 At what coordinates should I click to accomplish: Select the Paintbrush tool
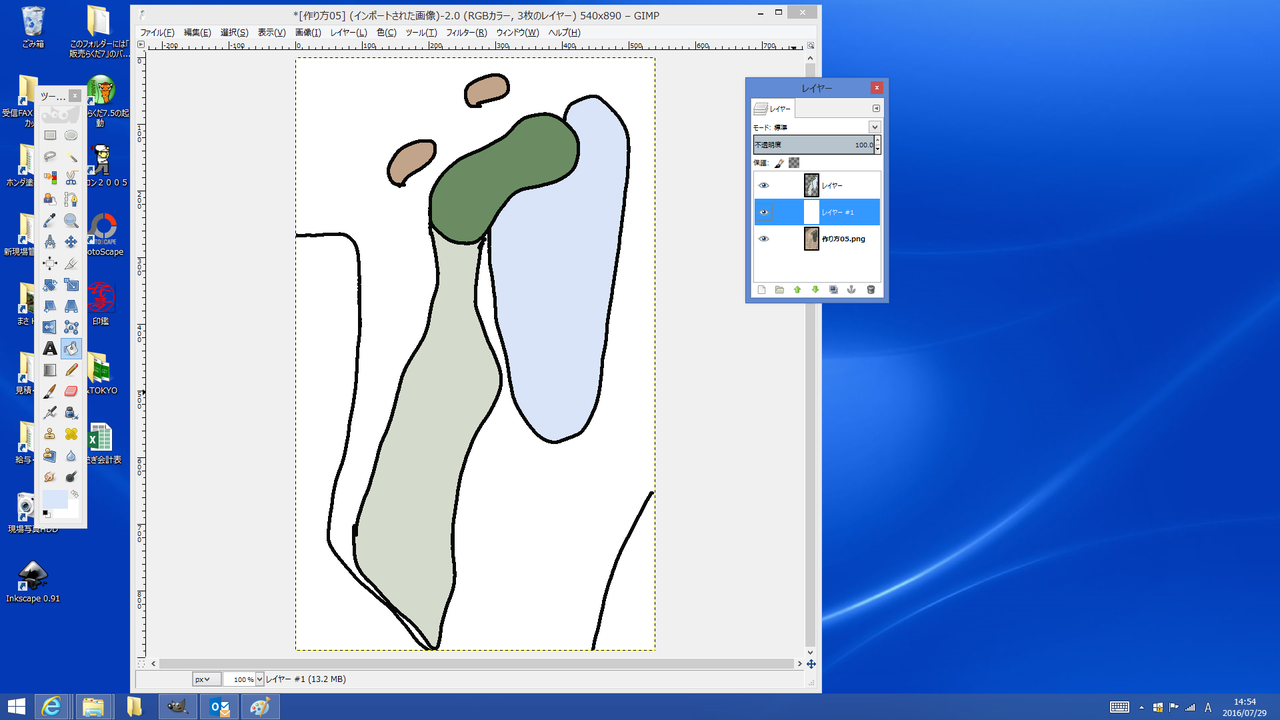[x=50, y=391]
